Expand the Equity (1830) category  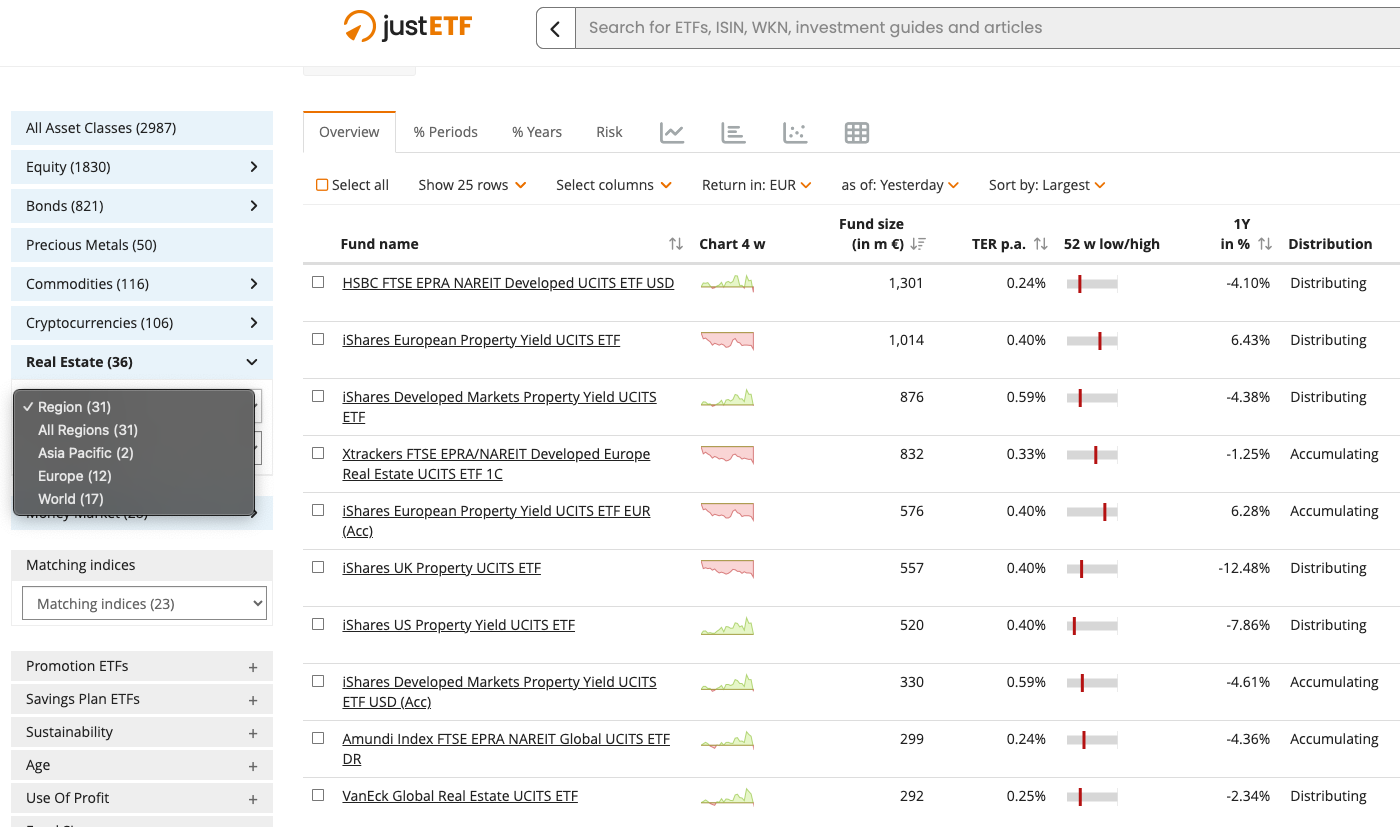[x=142, y=167]
